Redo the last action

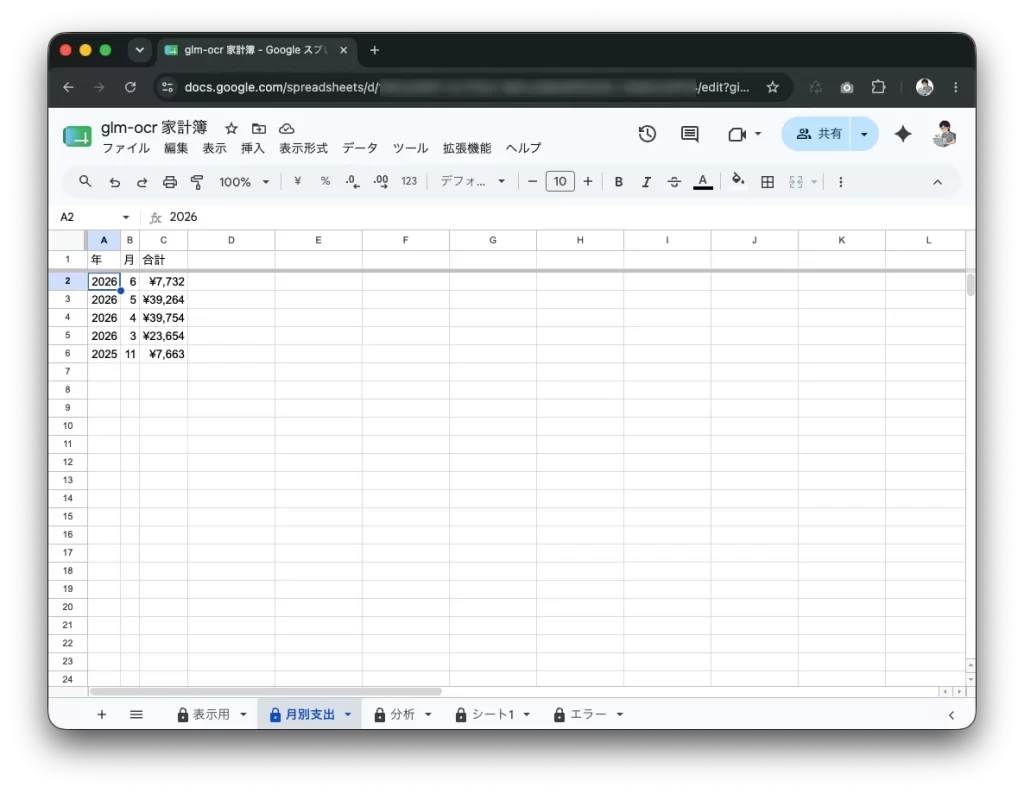click(142, 182)
